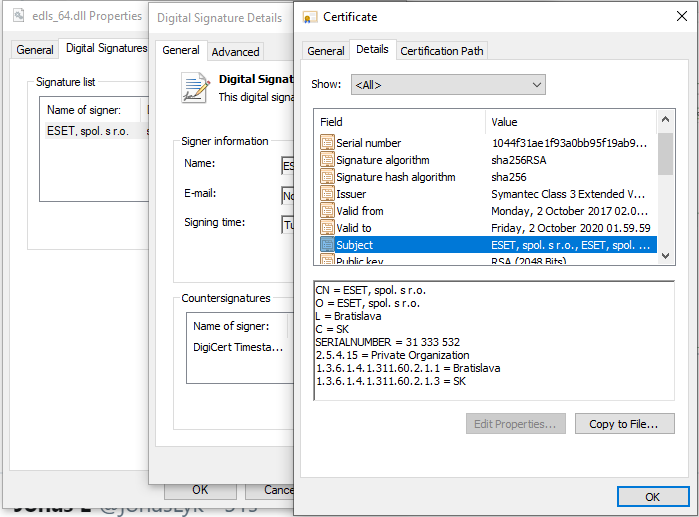Viewport: 699px width, 517px height.
Task: Open Advanced tab in Digital Signature Details
Action: pyautogui.click(x=235, y=52)
